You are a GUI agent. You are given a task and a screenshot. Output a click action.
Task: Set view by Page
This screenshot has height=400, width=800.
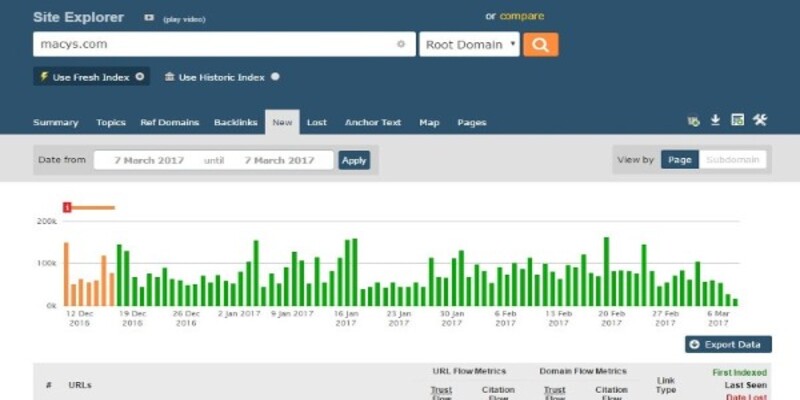pyautogui.click(x=679, y=159)
